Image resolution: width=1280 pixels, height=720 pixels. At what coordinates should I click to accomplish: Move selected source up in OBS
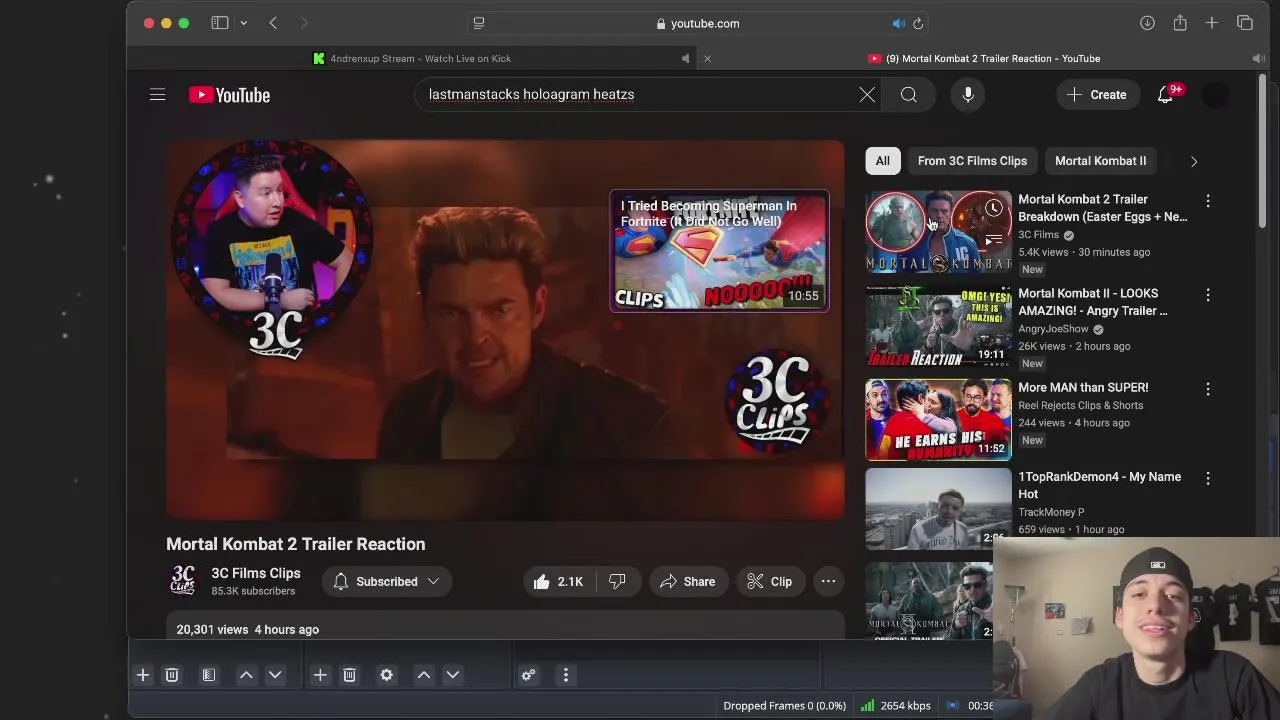click(424, 676)
